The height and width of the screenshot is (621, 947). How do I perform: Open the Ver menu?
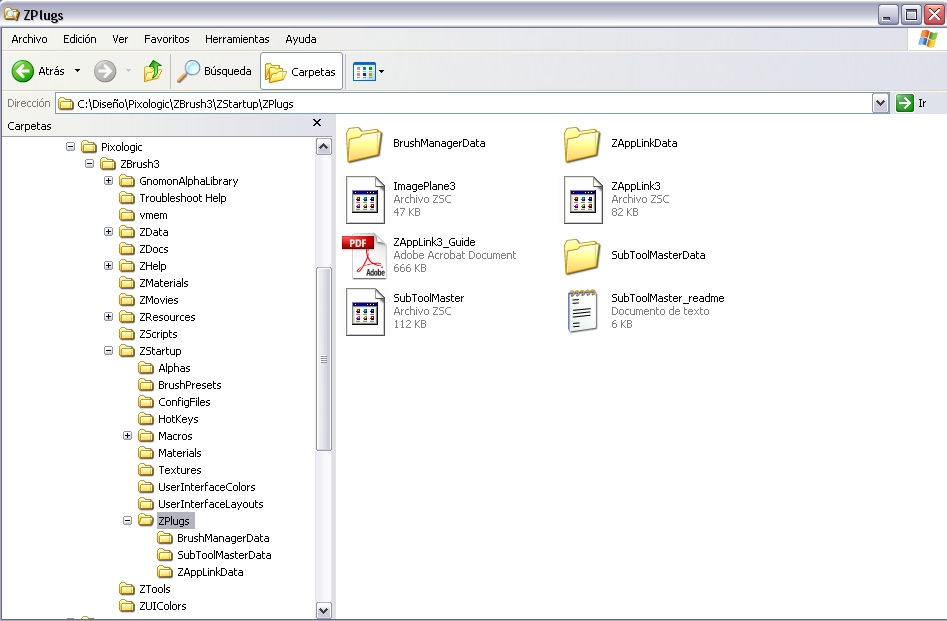coord(120,39)
